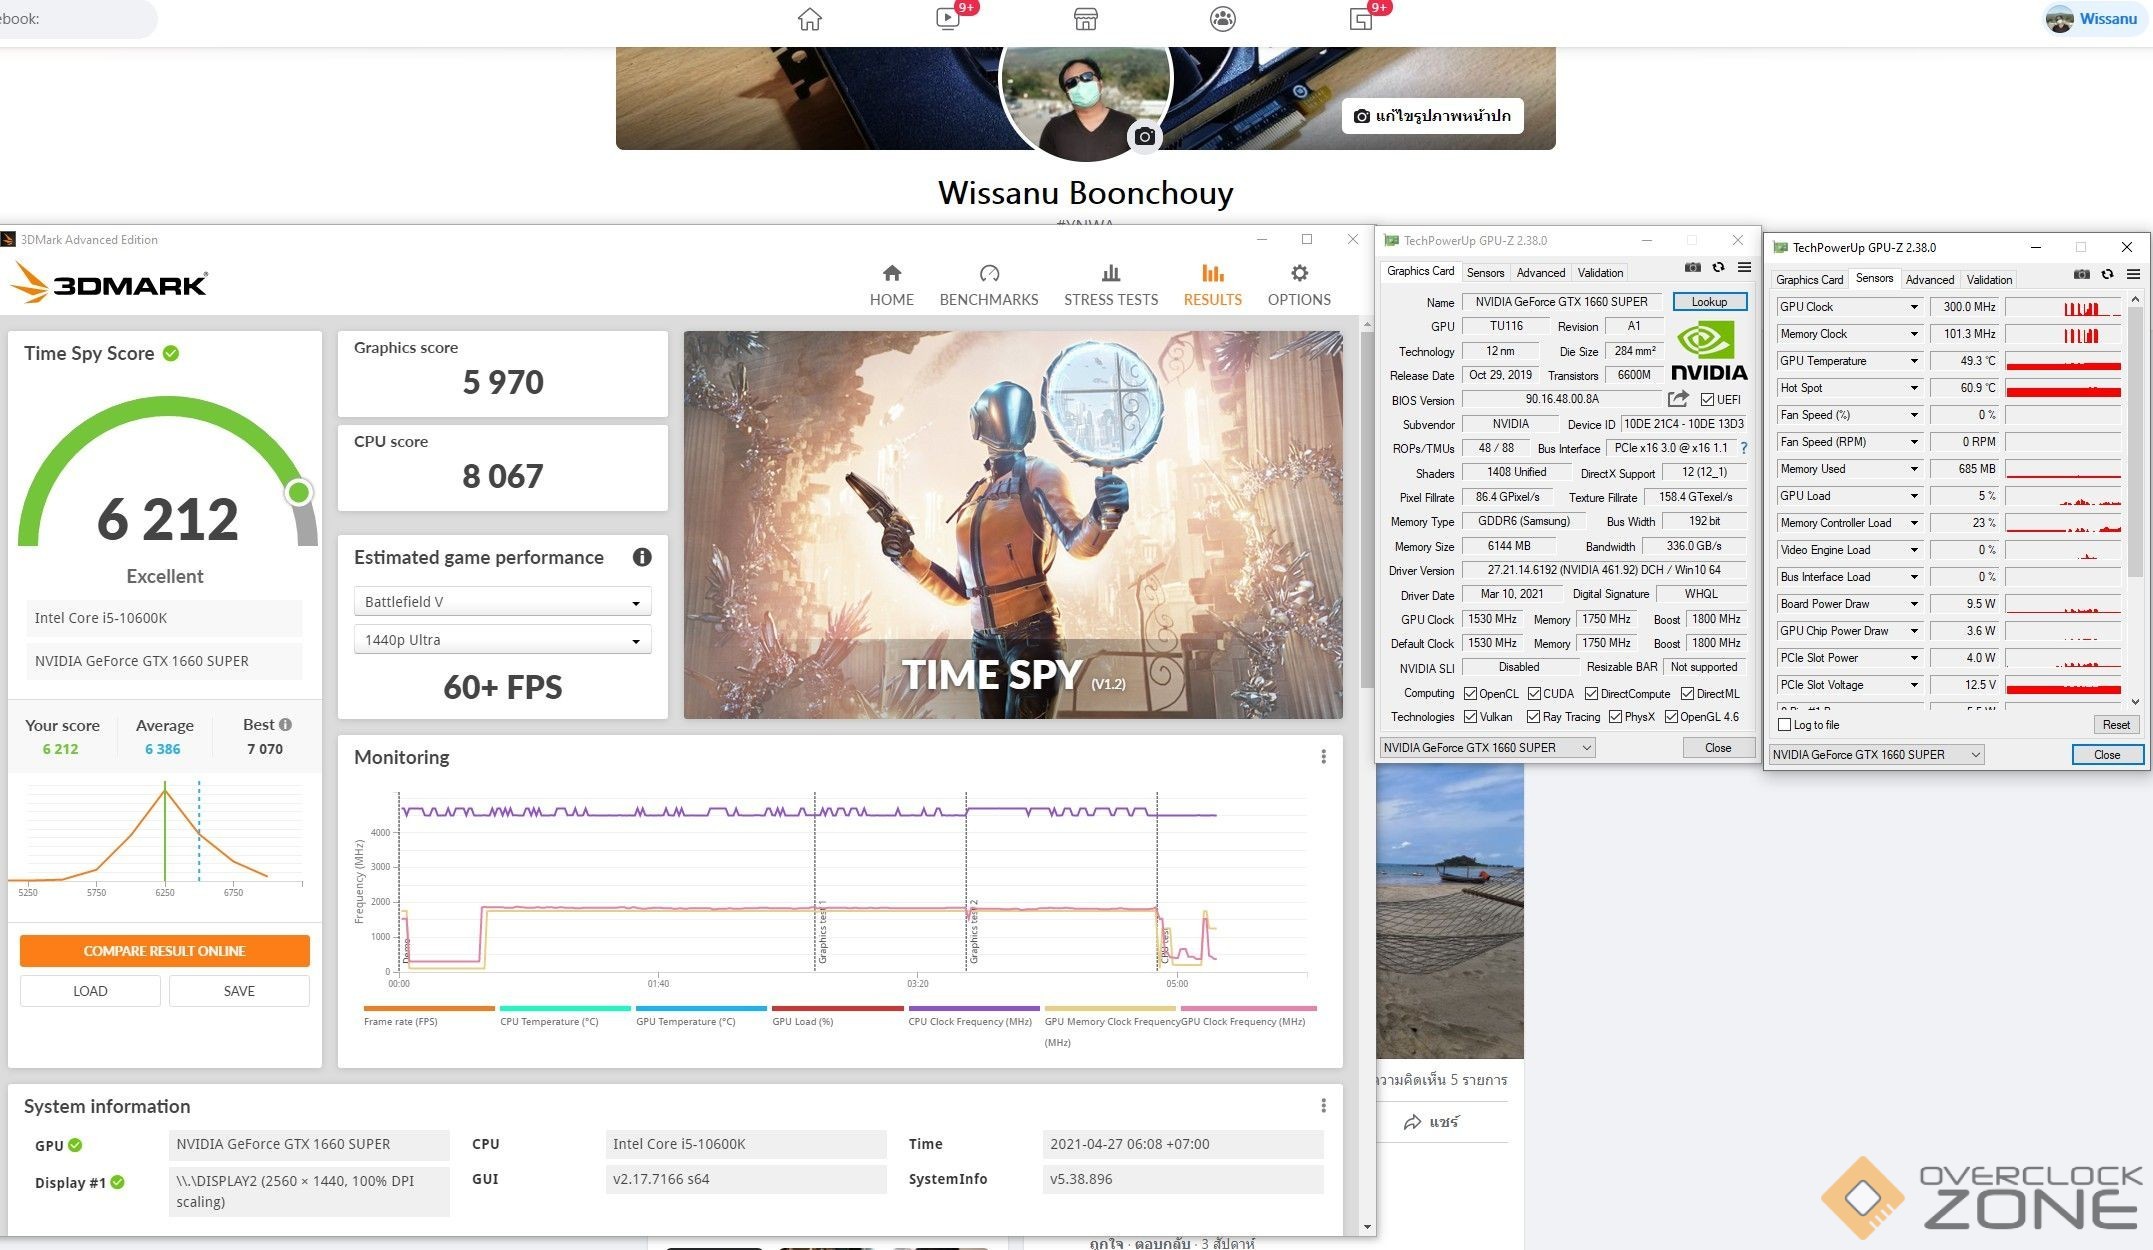Image resolution: width=2153 pixels, height=1250 pixels.
Task: Click estimated game performance info icon
Action: click(641, 557)
